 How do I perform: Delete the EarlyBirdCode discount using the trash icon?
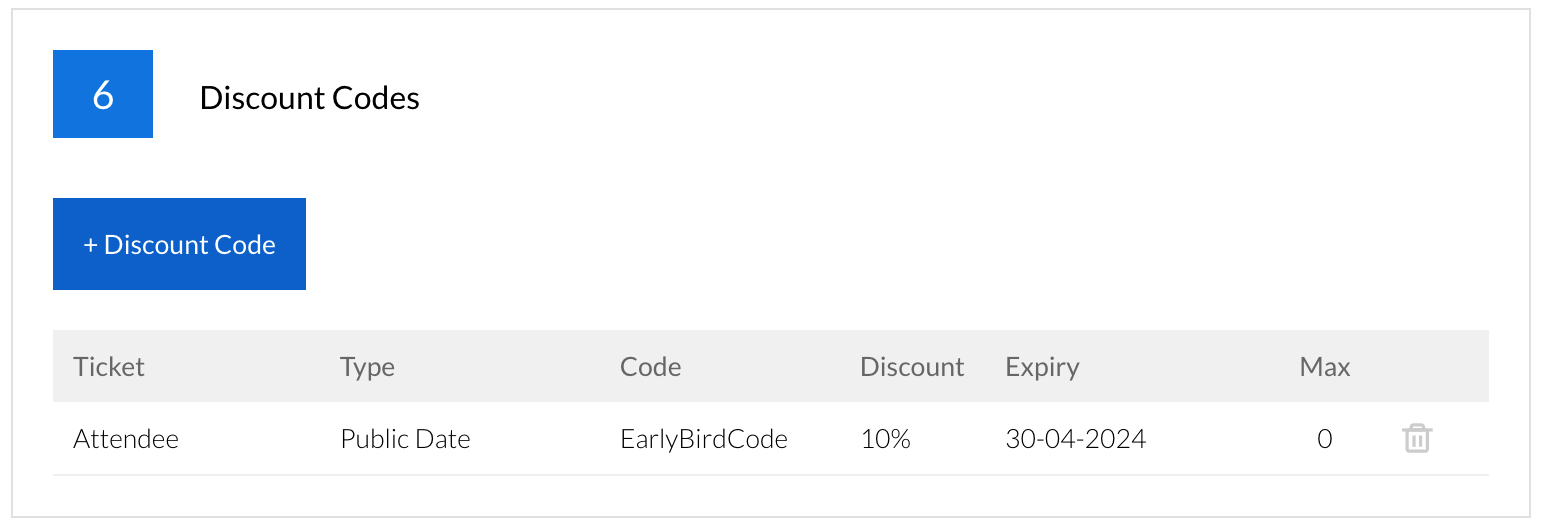click(x=1417, y=438)
